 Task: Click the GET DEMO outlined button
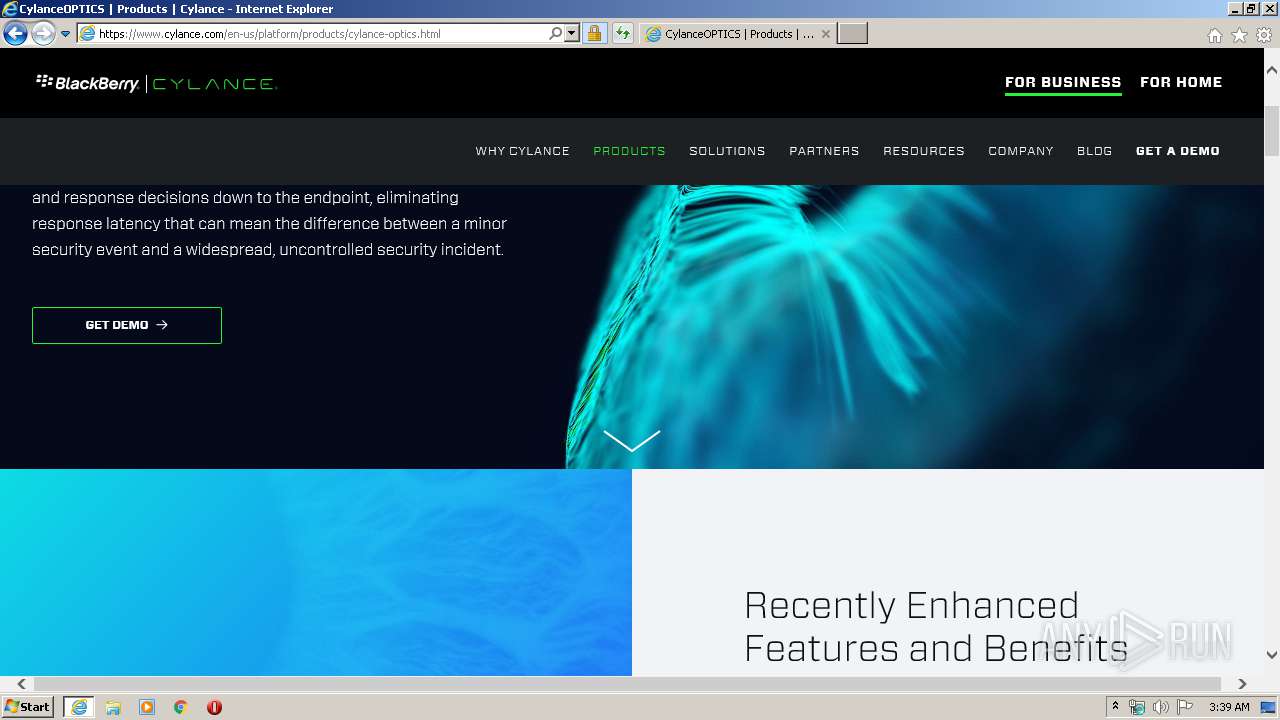click(x=127, y=325)
